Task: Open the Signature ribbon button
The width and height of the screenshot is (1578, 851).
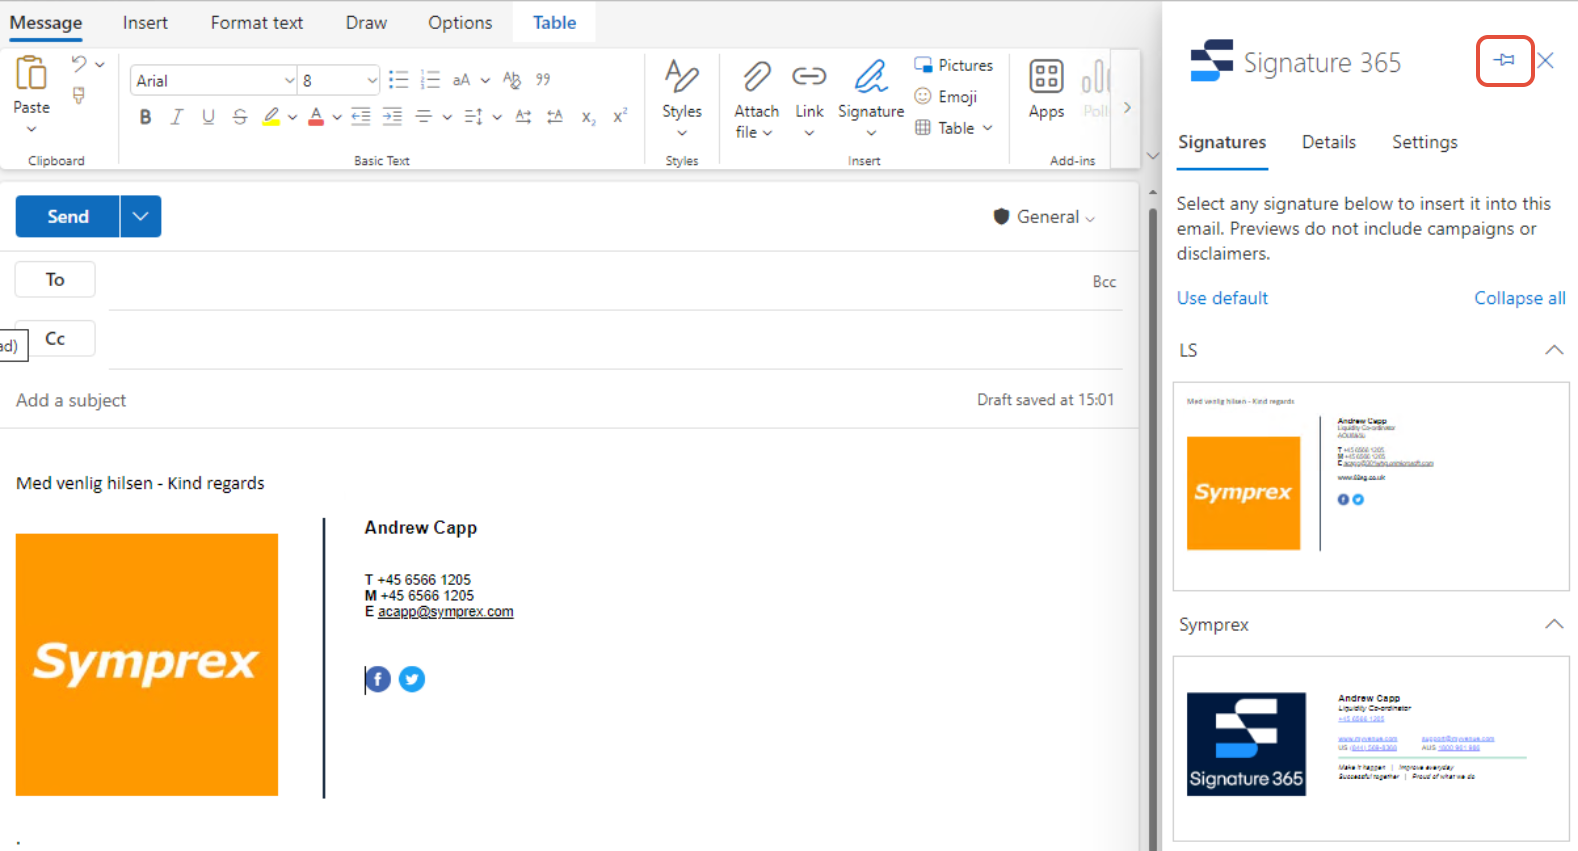Action: [x=871, y=97]
